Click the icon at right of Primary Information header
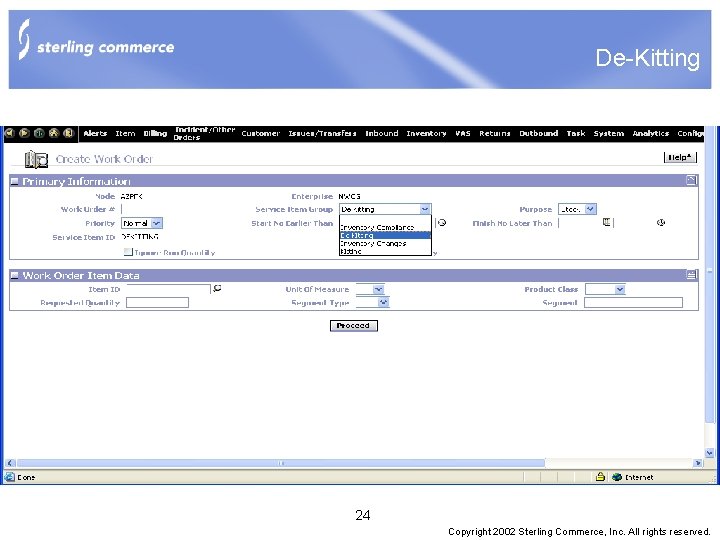The image size is (720, 540). pos(691,180)
